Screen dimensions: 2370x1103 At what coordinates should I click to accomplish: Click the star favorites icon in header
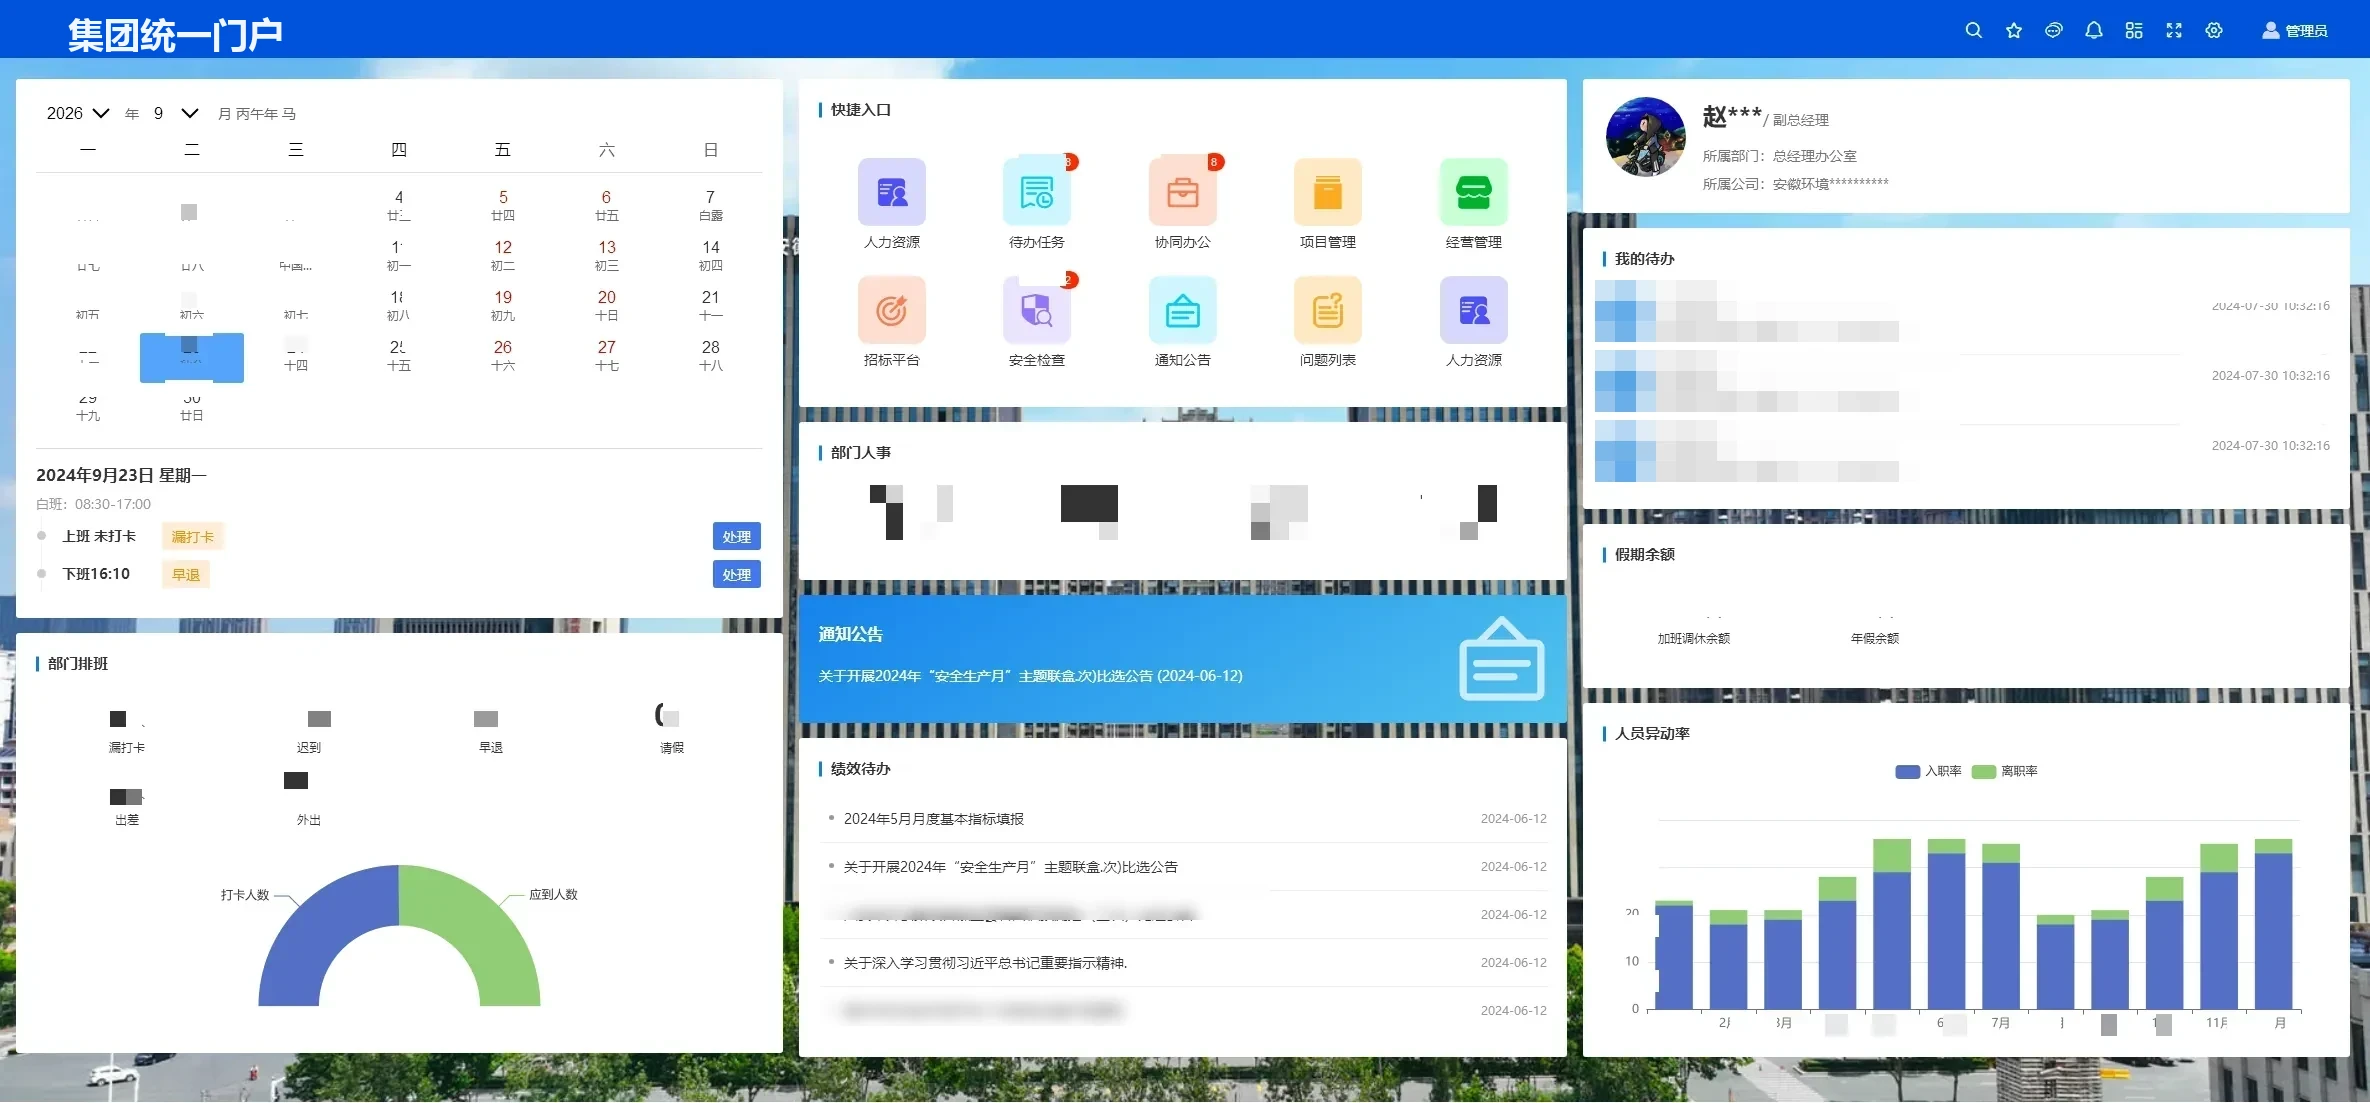click(x=2014, y=30)
